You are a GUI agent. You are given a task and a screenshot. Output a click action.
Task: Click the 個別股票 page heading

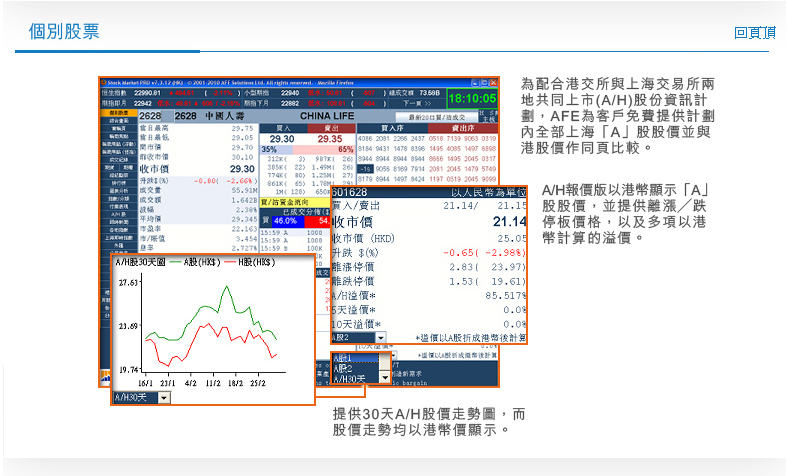pyautogui.click(x=64, y=32)
